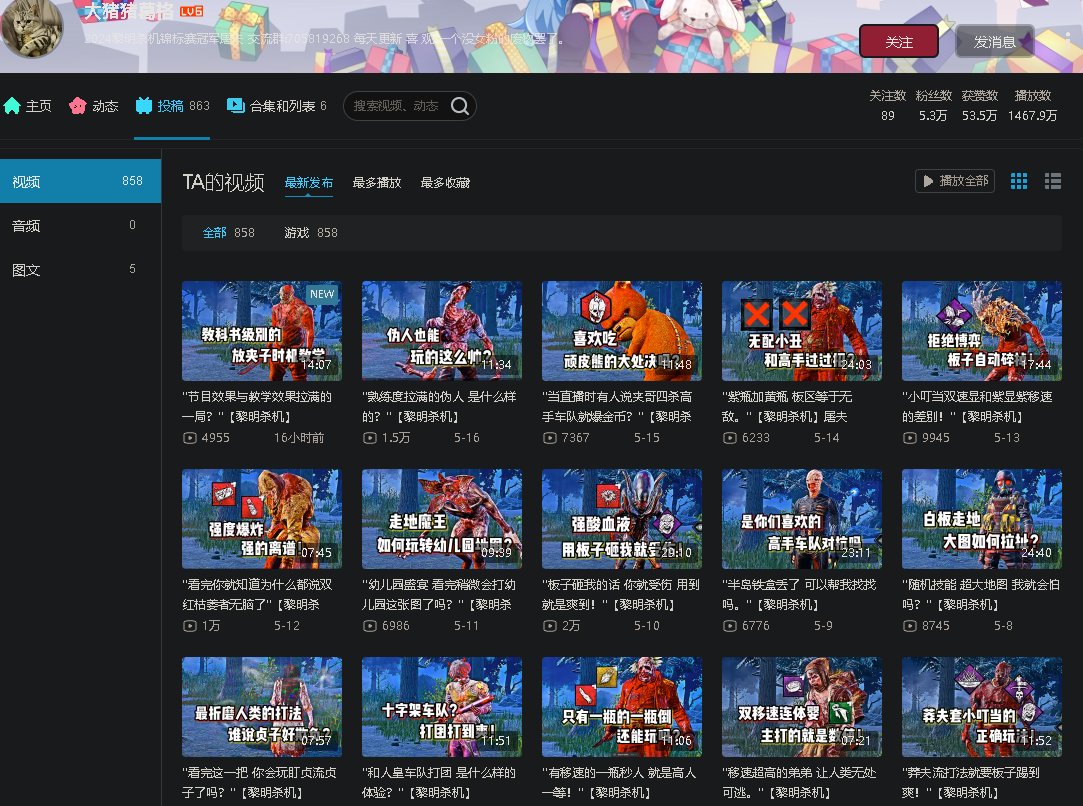The width and height of the screenshot is (1083, 806).
Task: Open the 是你们喜欢的高手车队 thumbnail
Action: 802,519
